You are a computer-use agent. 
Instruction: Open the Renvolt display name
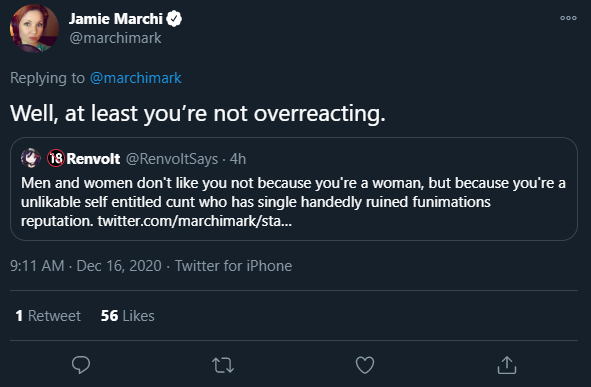[x=93, y=159]
